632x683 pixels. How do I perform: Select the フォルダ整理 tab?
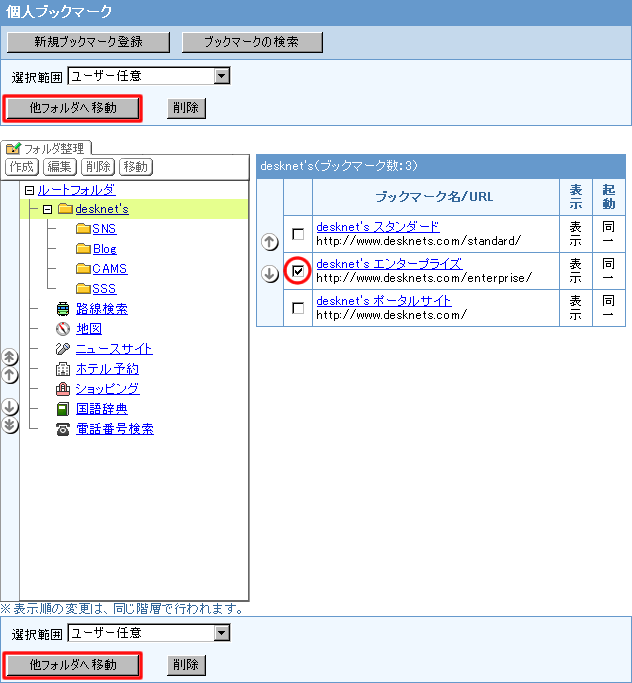[46, 149]
